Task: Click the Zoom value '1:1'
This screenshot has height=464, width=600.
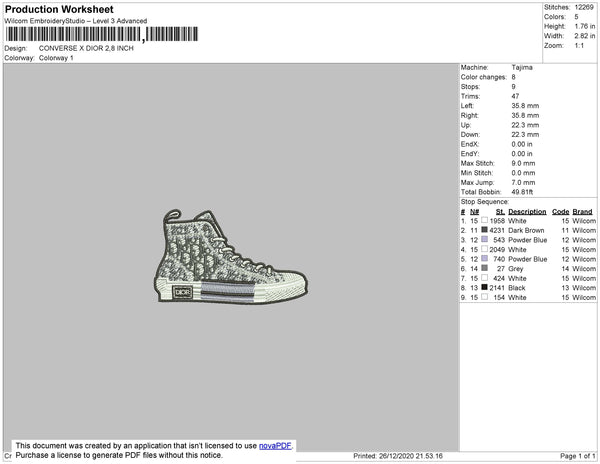Action: coord(579,46)
